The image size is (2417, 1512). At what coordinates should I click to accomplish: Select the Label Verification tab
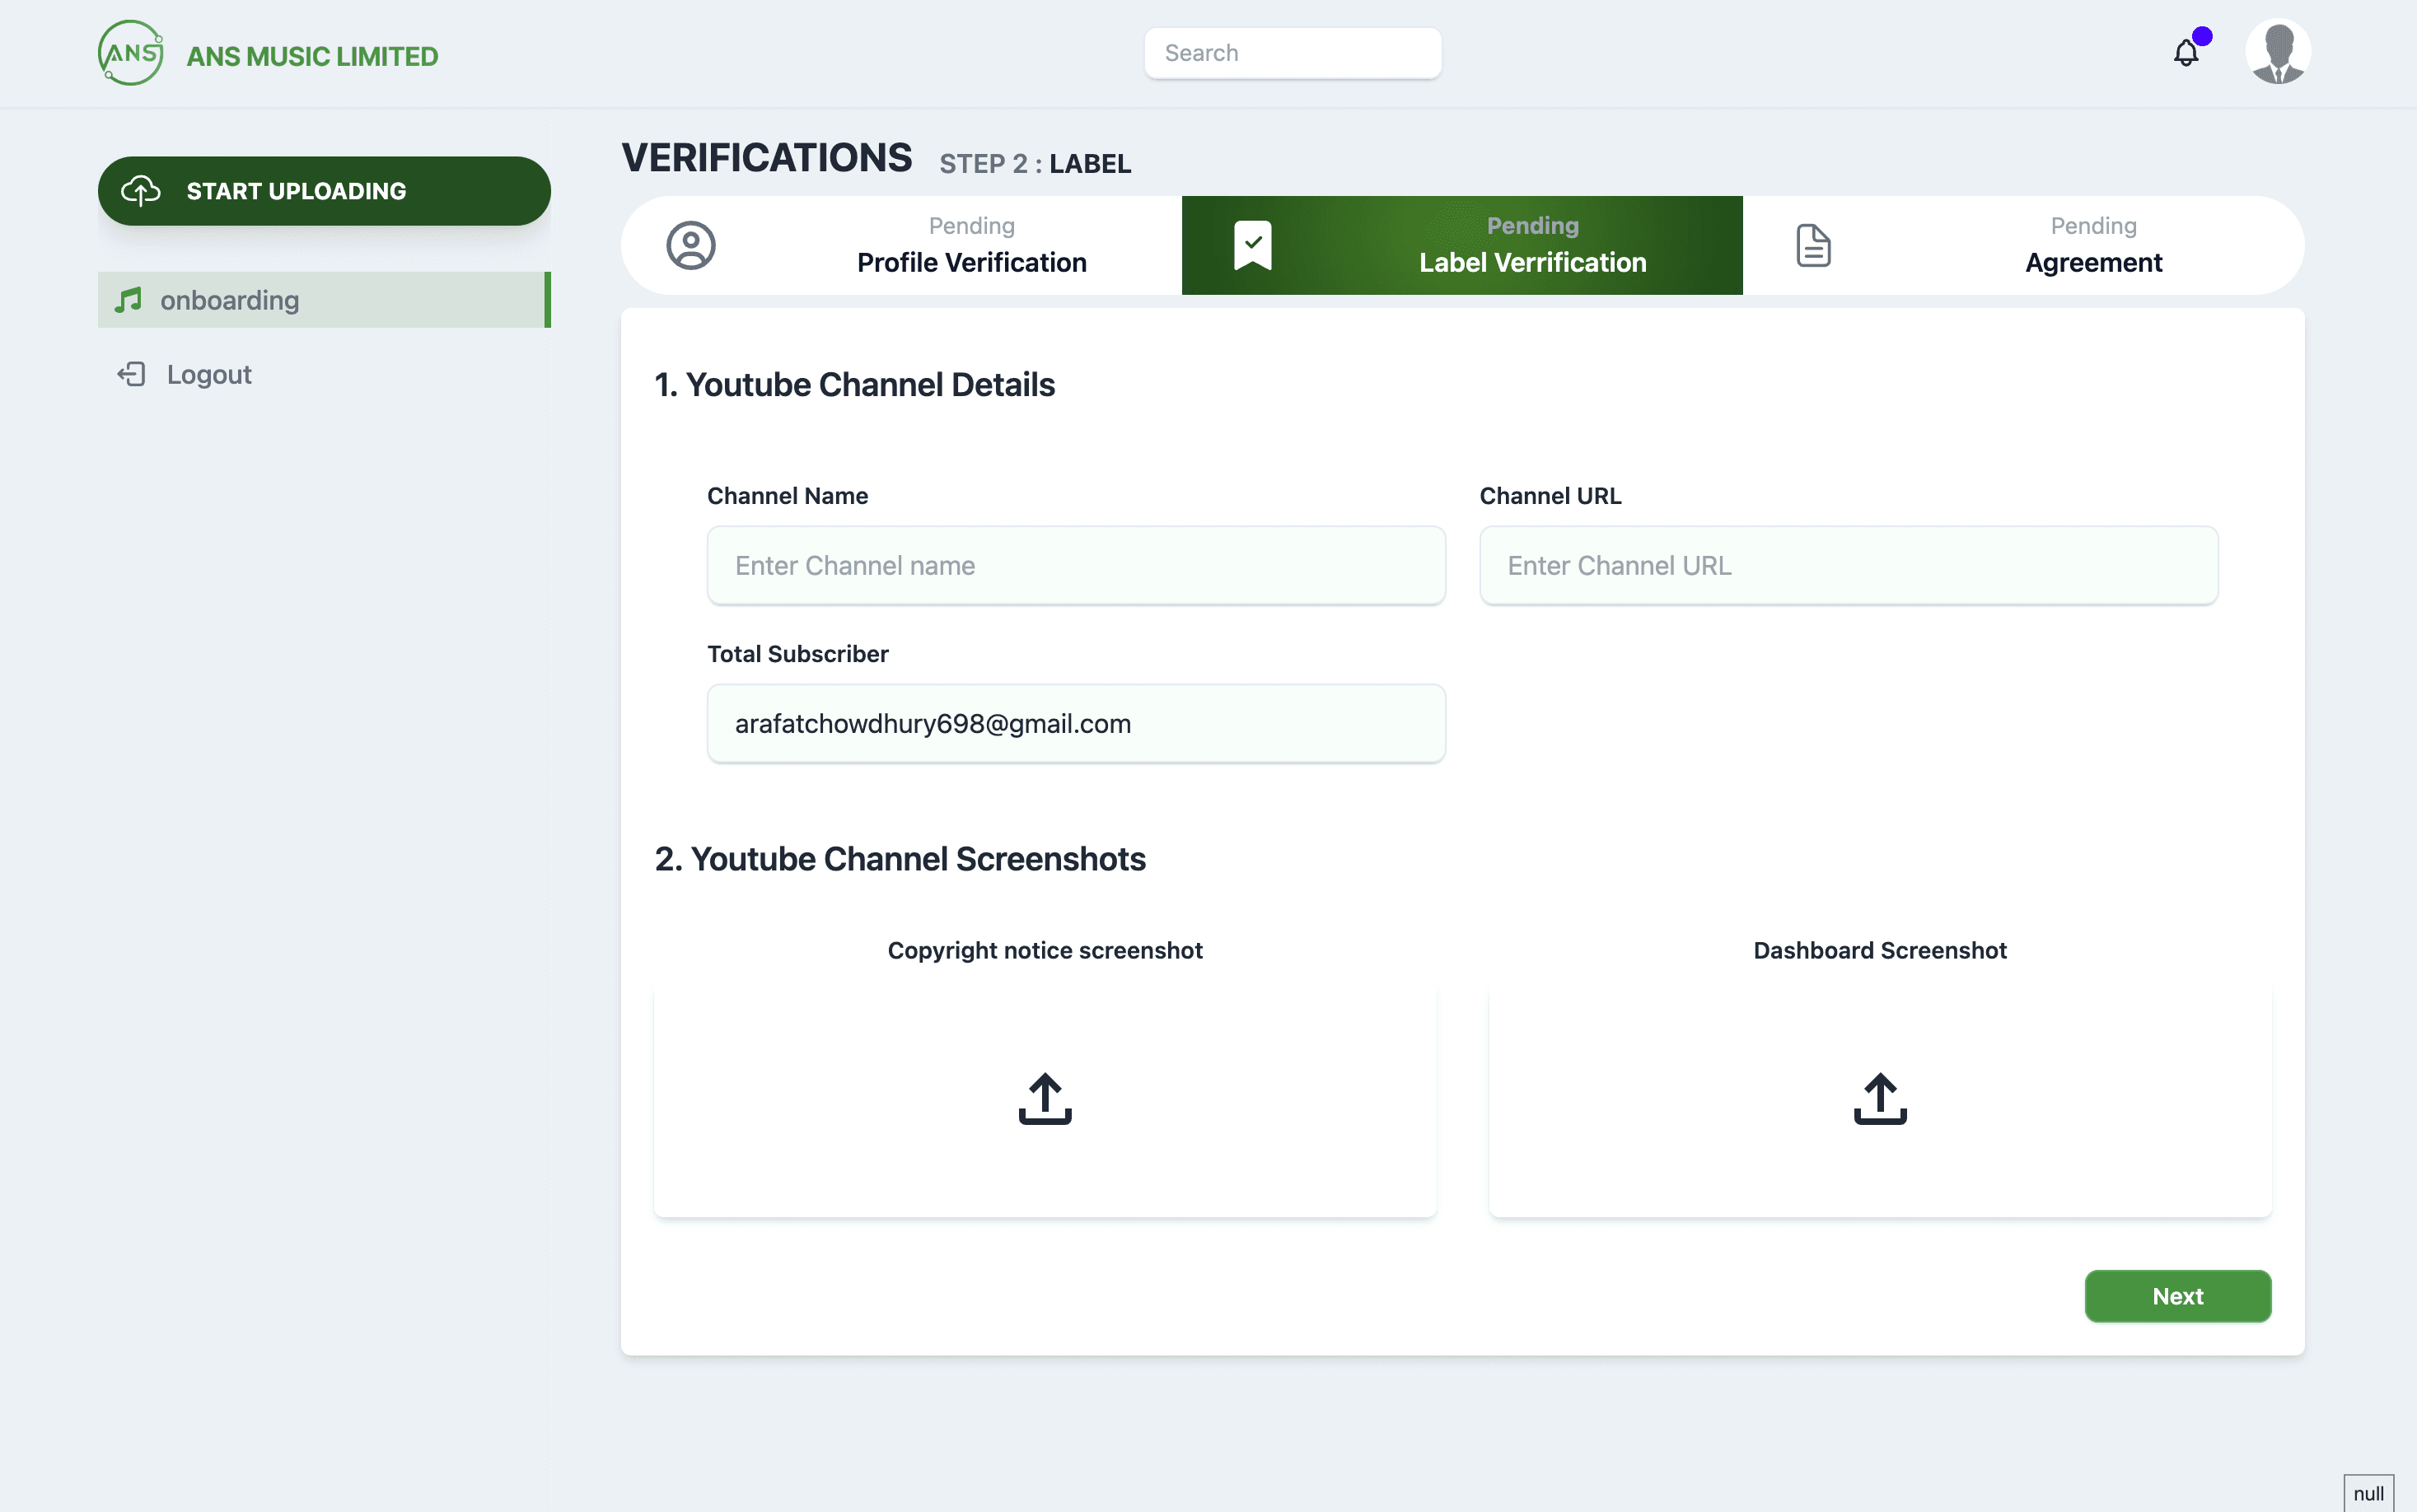tap(1531, 245)
